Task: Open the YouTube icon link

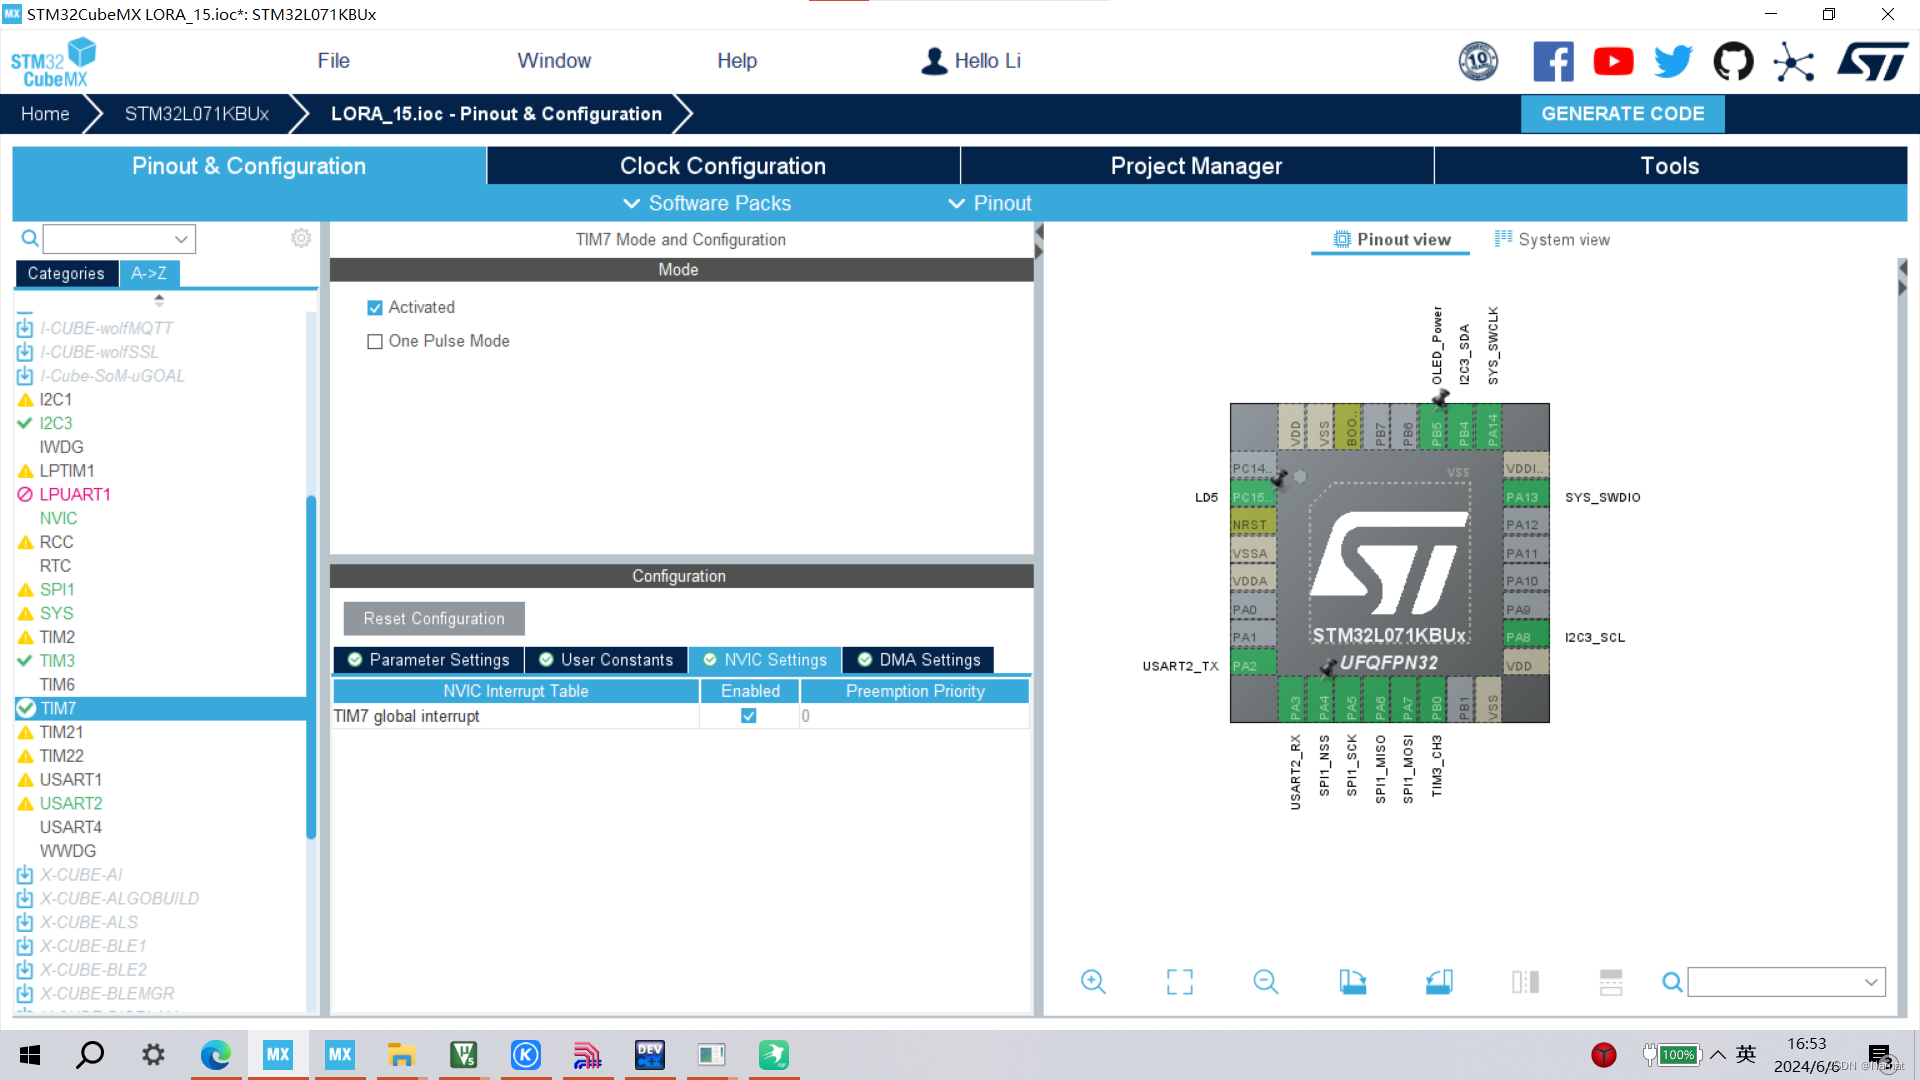Action: 1613,62
